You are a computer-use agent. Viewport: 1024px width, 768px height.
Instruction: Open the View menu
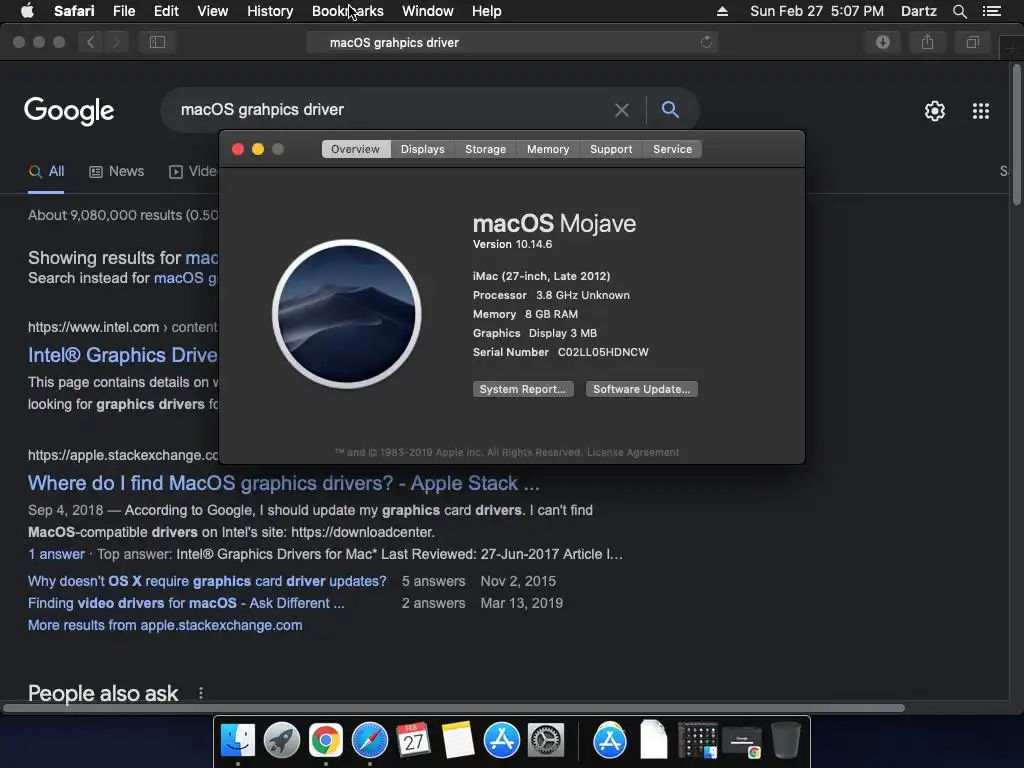[212, 11]
